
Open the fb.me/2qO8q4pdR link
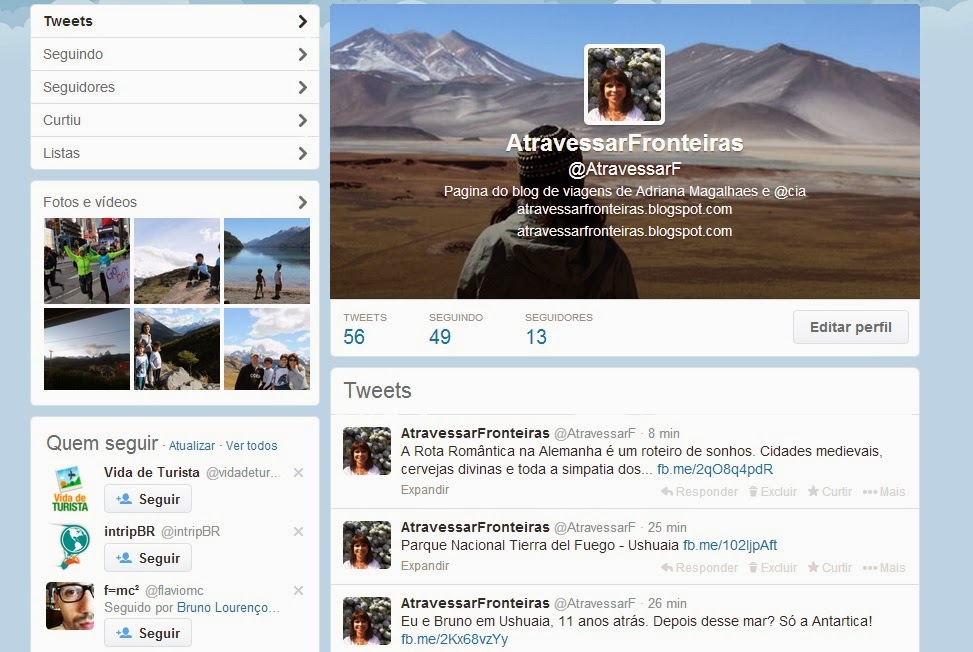715,469
